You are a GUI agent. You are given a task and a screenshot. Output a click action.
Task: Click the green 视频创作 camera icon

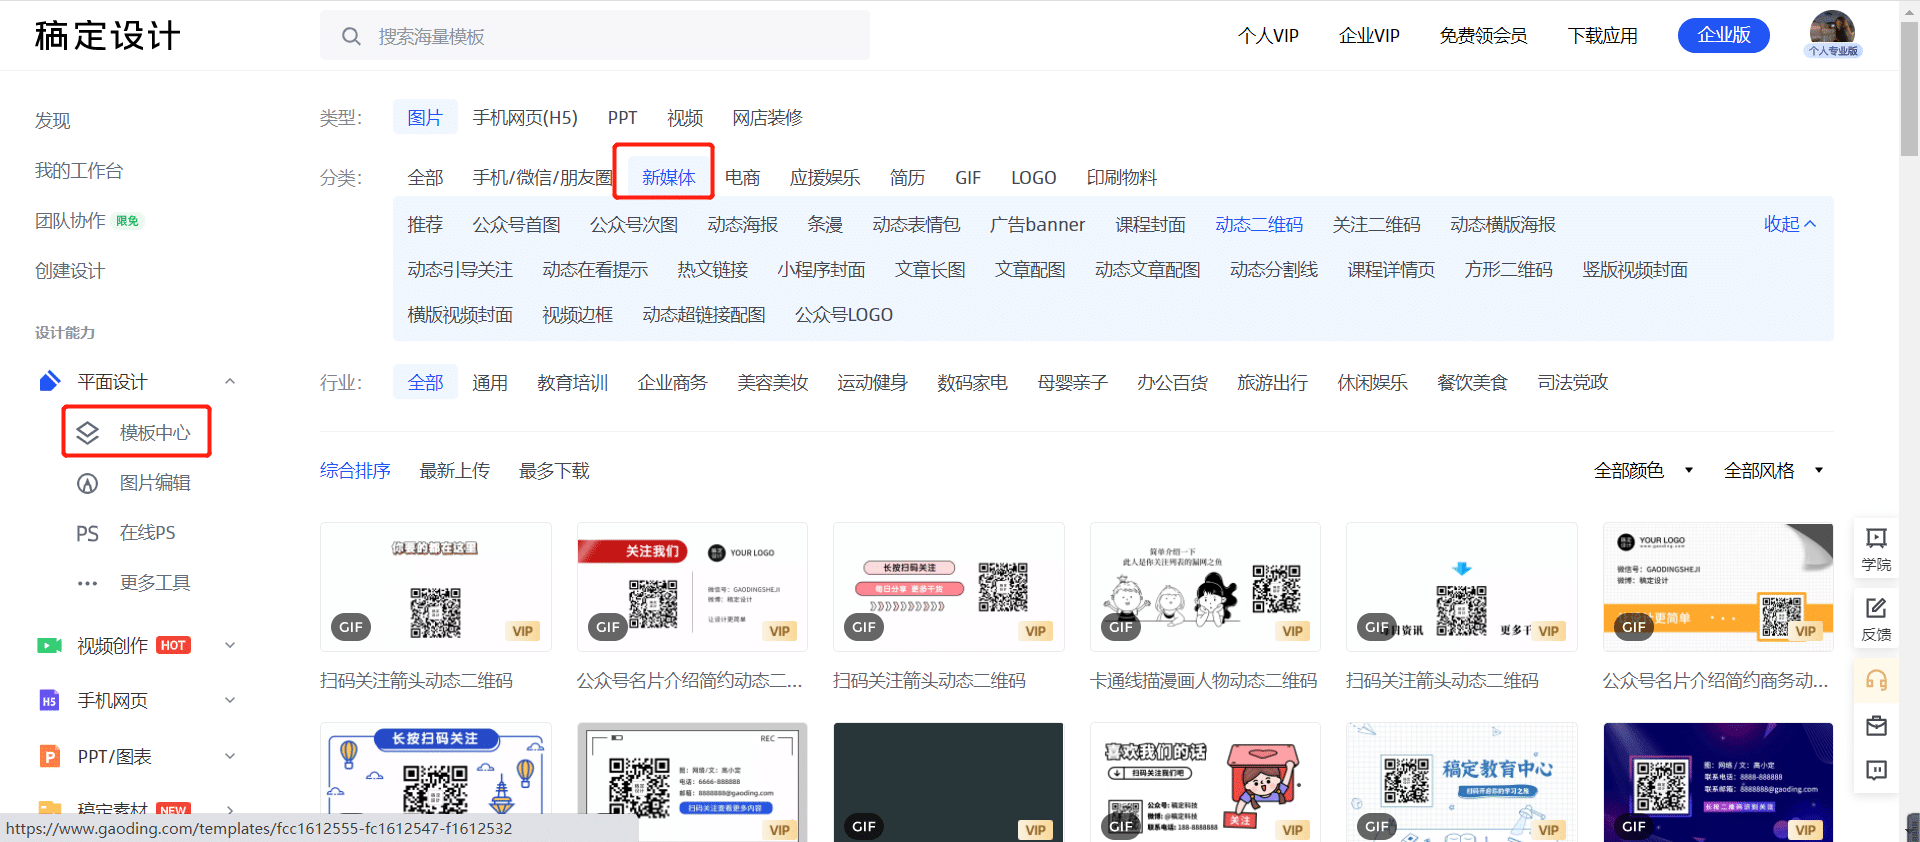[49, 645]
